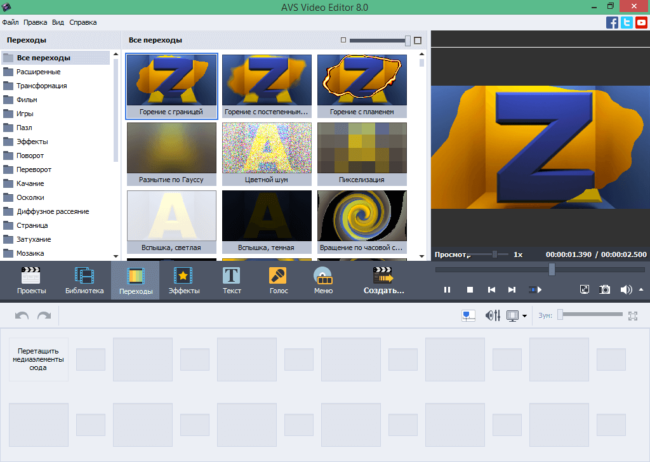
Task: Switch preview to full screen
Action: 584,290
